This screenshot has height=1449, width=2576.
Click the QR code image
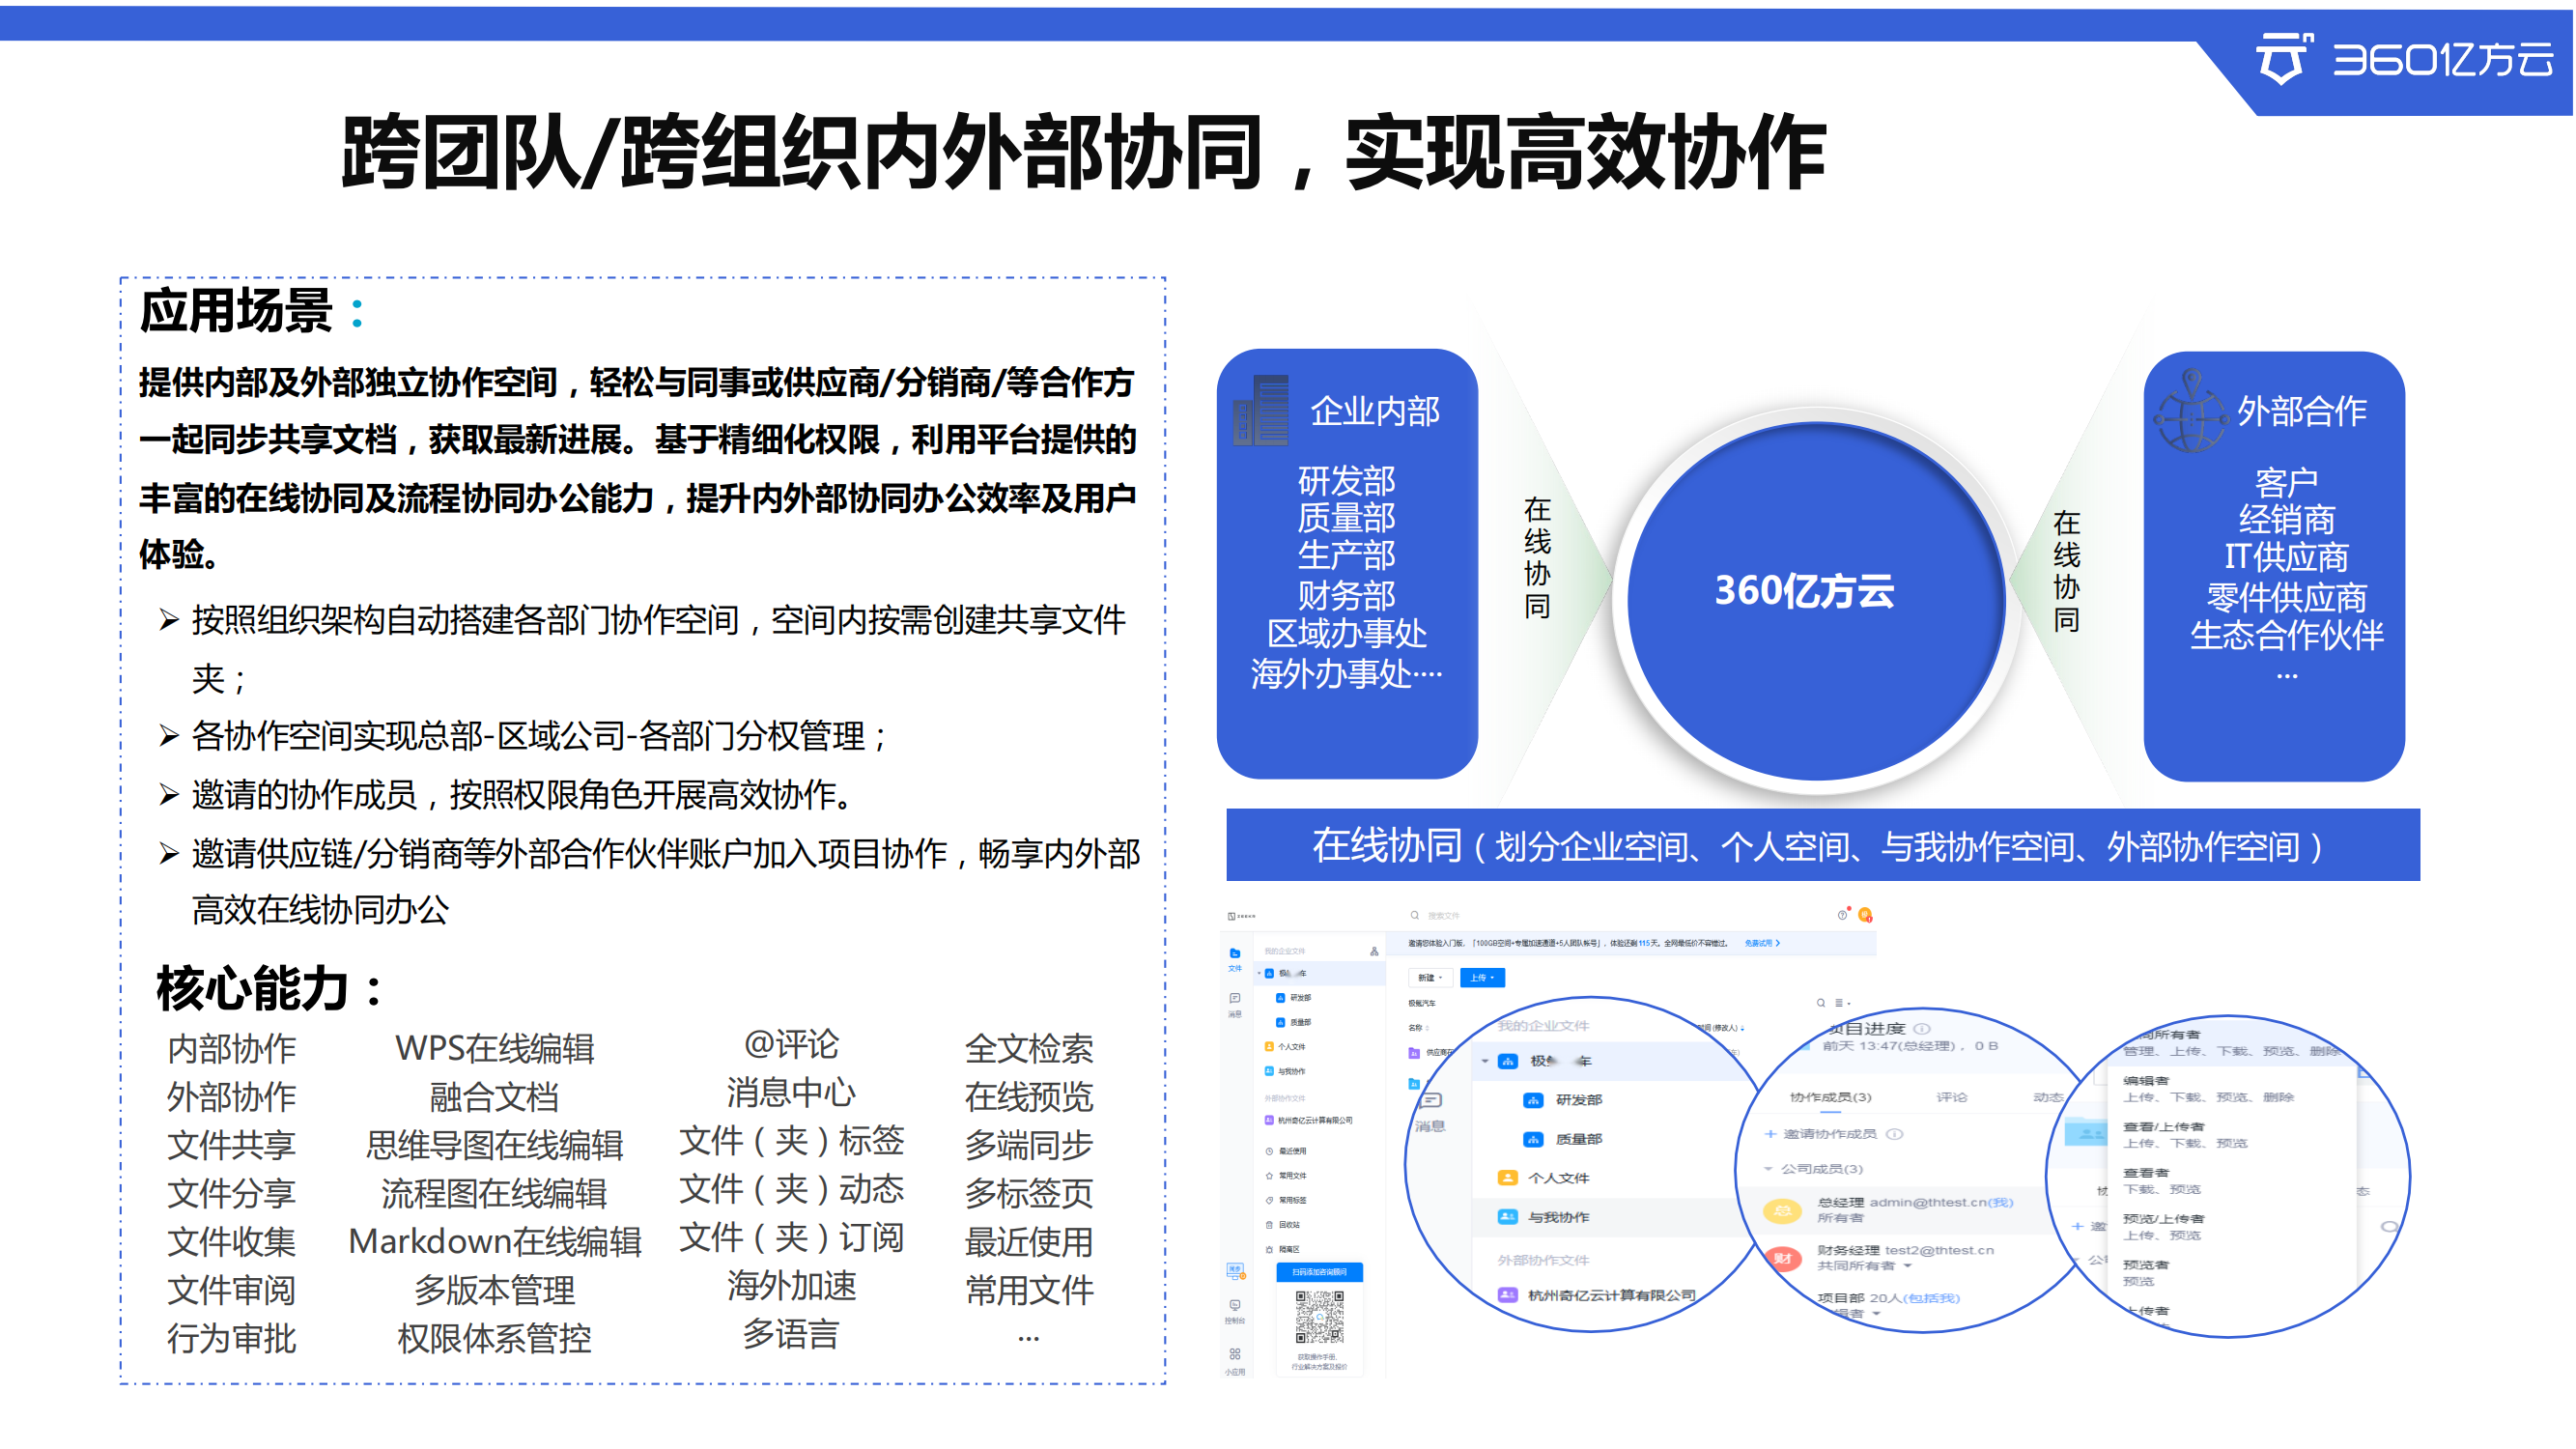tap(1319, 1317)
